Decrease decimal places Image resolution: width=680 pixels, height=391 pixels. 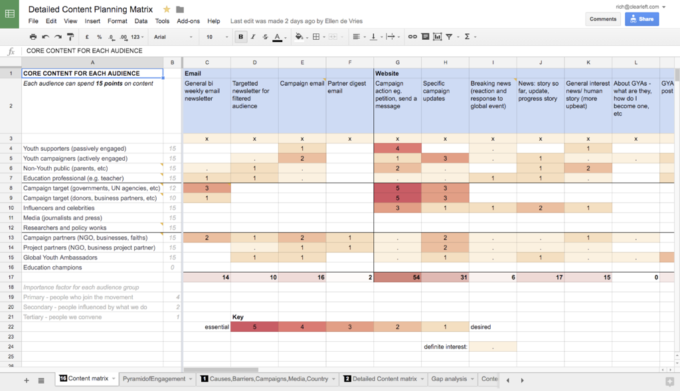pos(111,37)
